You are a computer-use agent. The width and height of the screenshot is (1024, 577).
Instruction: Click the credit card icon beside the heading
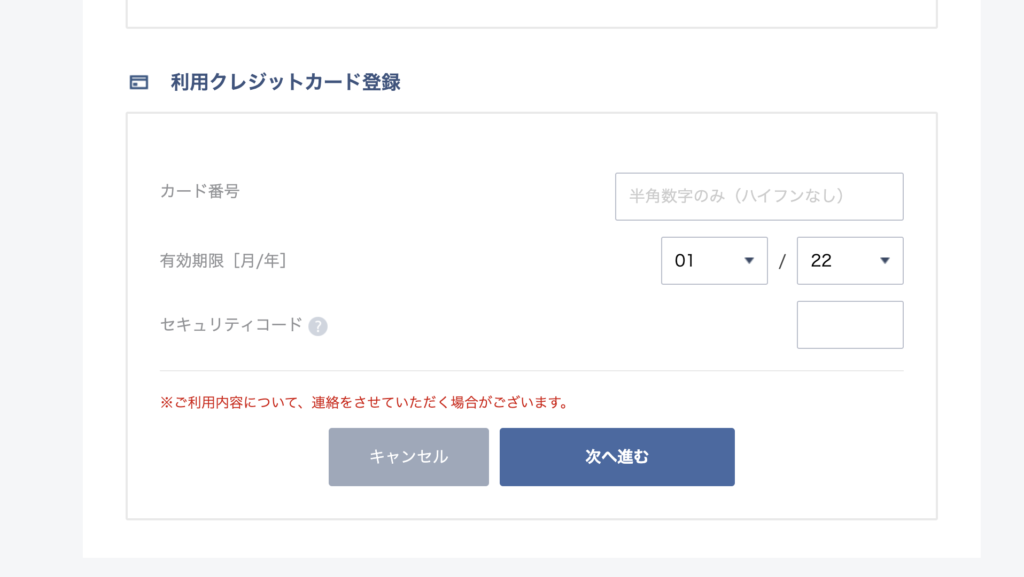(x=138, y=82)
